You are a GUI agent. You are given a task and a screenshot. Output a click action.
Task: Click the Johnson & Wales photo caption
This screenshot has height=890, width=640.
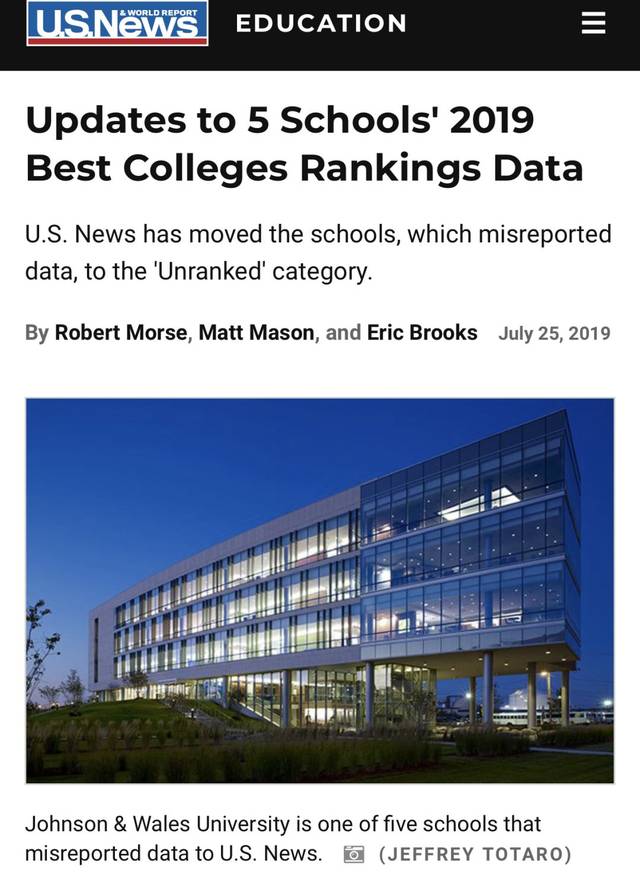pyautogui.click(x=282, y=825)
